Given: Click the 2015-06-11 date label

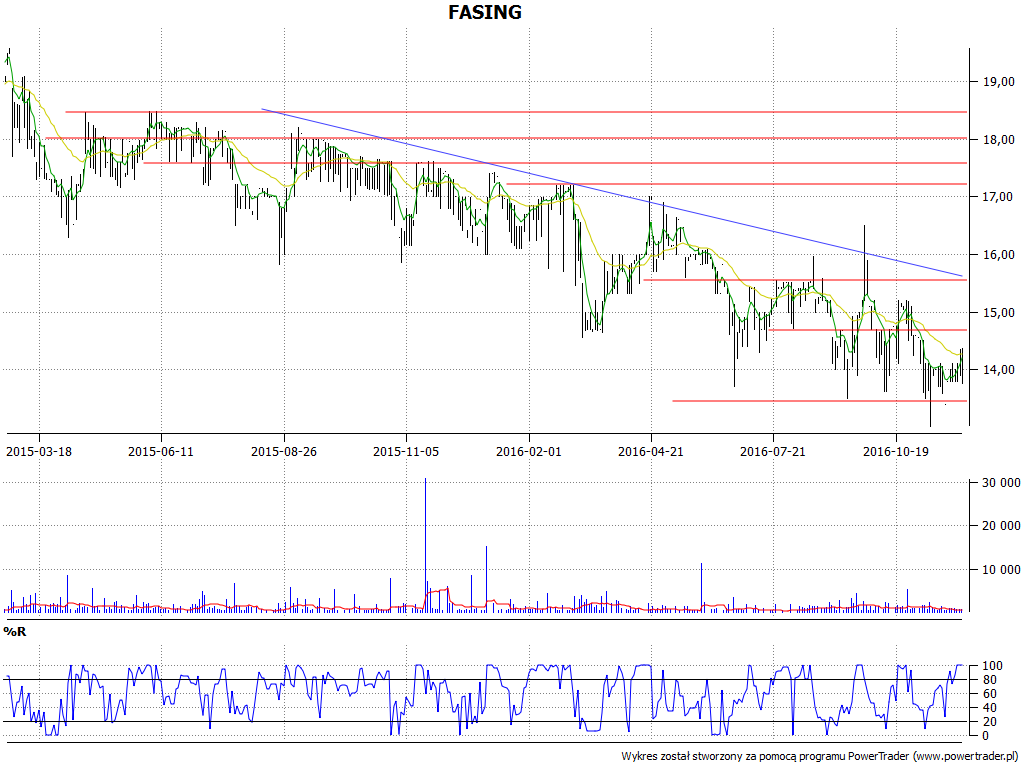Looking at the screenshot, I should pyautogui.click(x=161, y=451).
